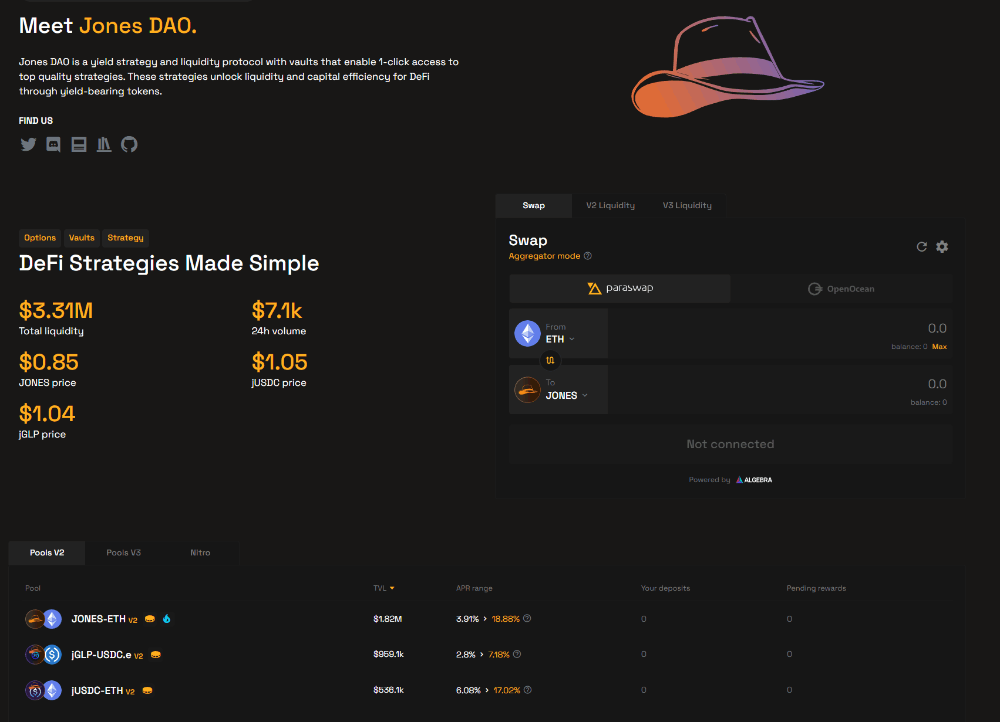Click the $0.85 JONES price
This screenshot has width=1000, height=722.
pos(48,362)
